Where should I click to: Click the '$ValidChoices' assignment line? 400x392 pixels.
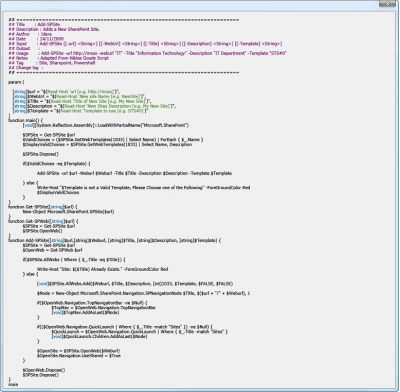[x=113, y=140]
